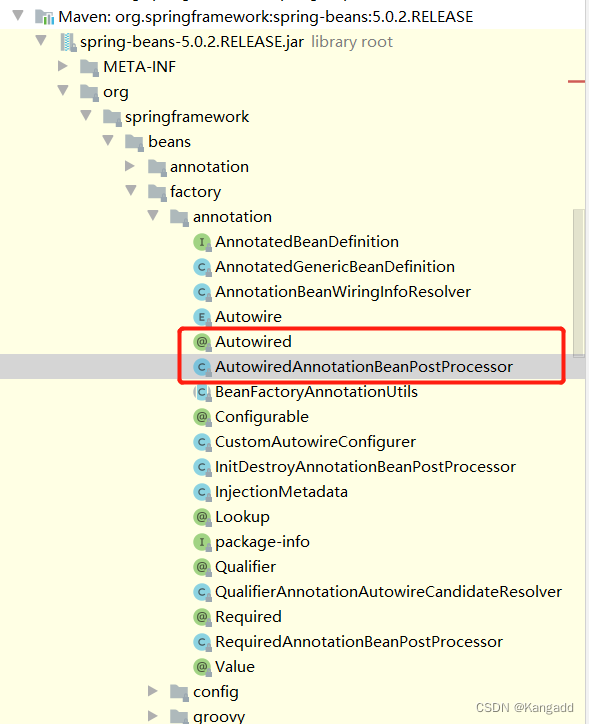Click the Lookup annotation icon

pos(202,517)
